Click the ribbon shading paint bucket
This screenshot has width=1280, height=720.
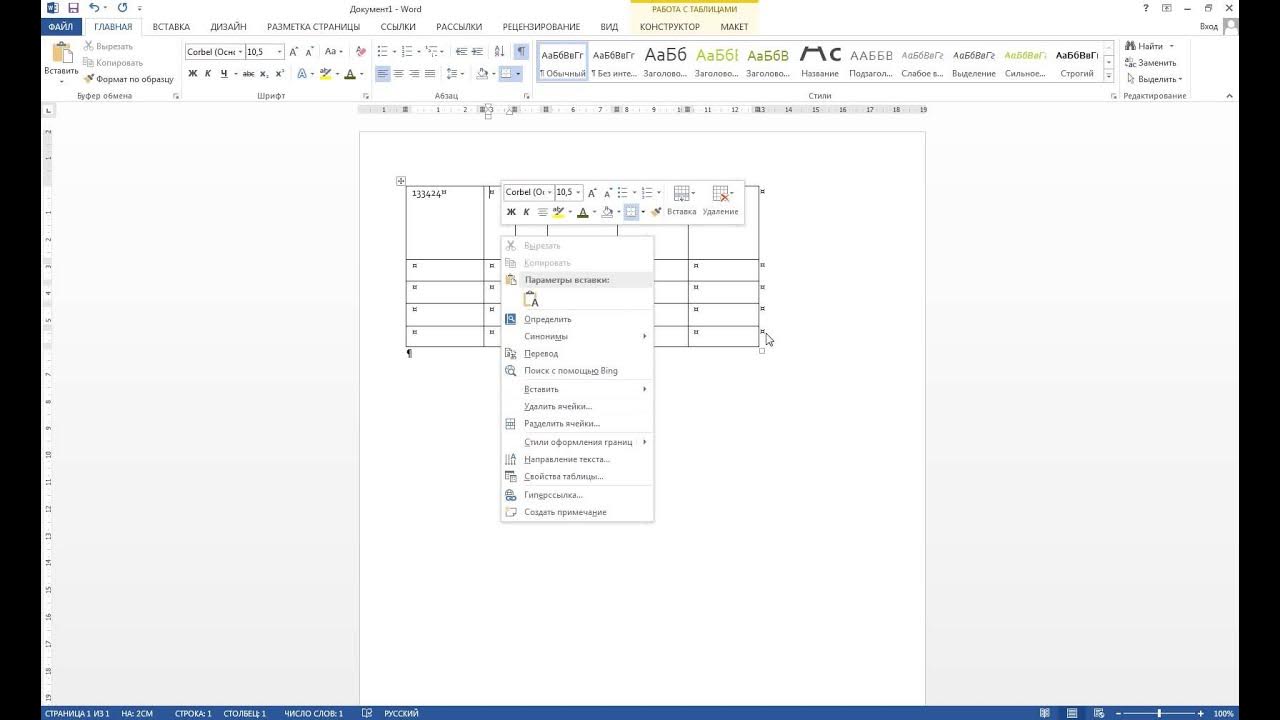[x=483, y=74]
